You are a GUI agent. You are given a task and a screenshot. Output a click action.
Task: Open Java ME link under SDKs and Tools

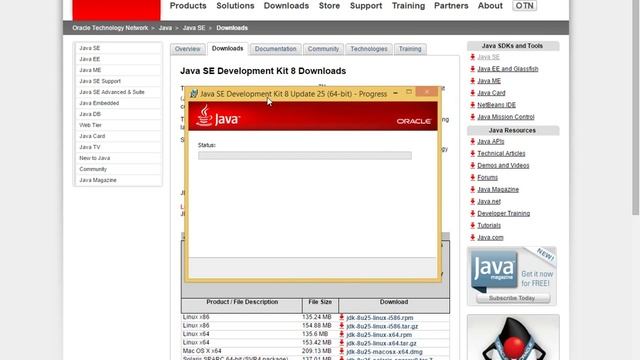489,81
